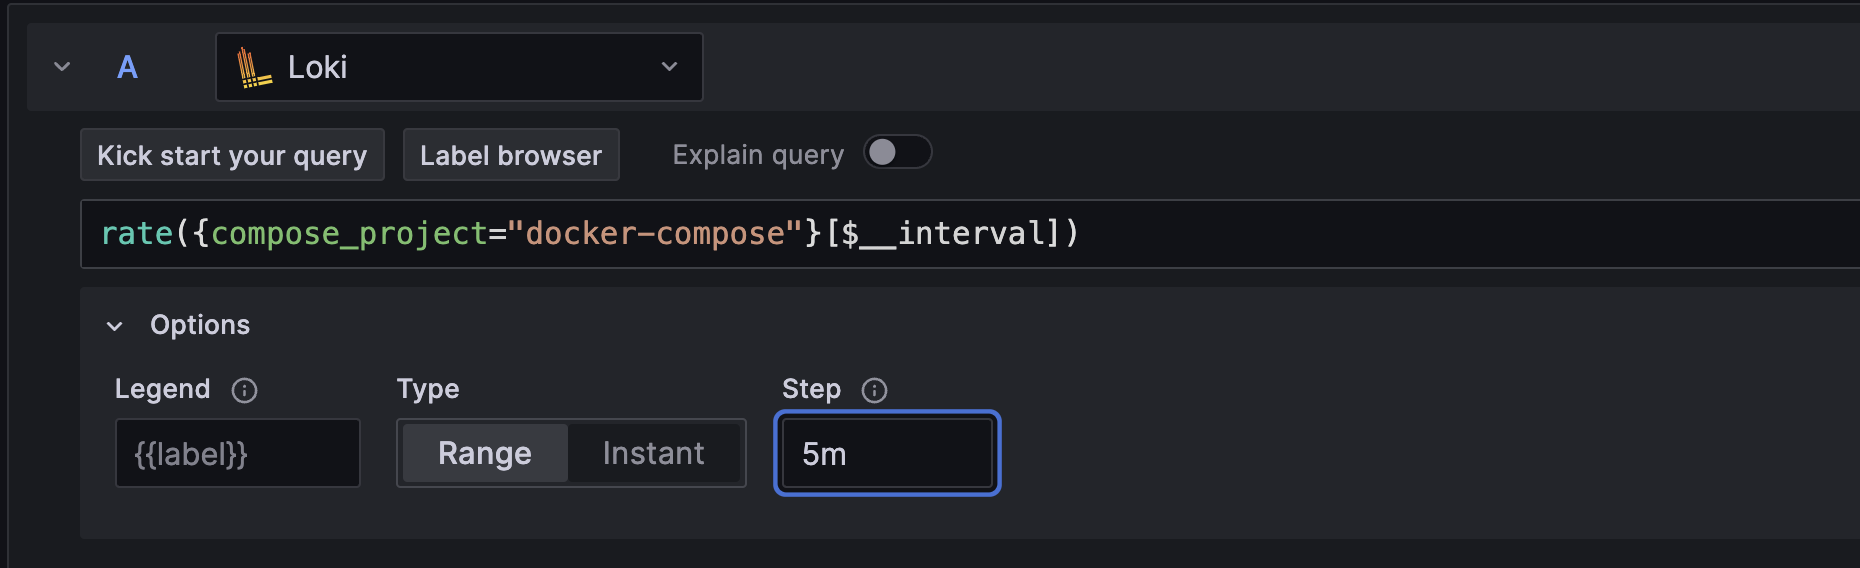Click the Loki logo icon
The height and width of the screenshot is (568, 1860).
pyautogui.click(x=254, y=68)
